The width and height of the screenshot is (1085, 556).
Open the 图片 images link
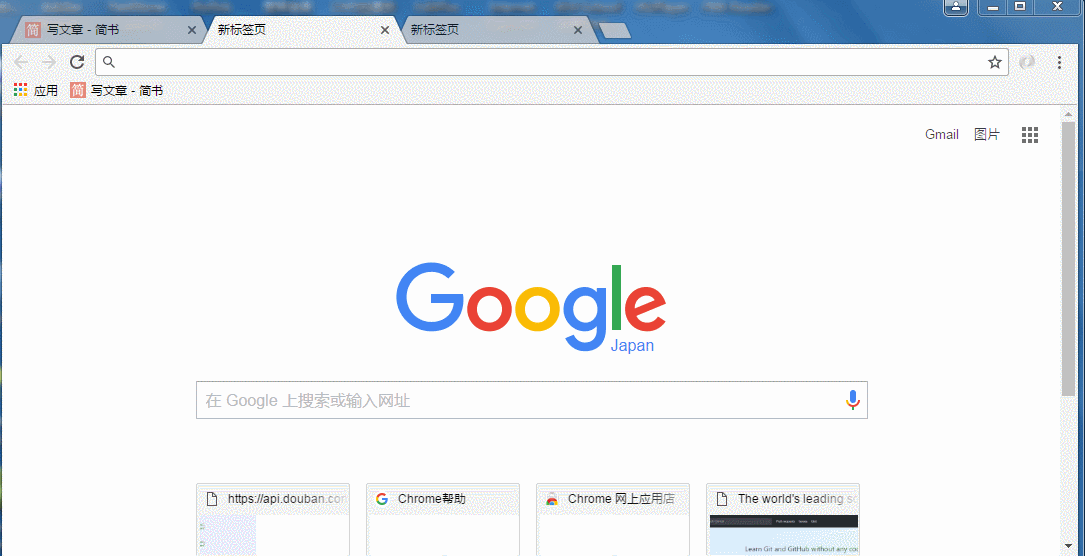click(x=987, y=134)
